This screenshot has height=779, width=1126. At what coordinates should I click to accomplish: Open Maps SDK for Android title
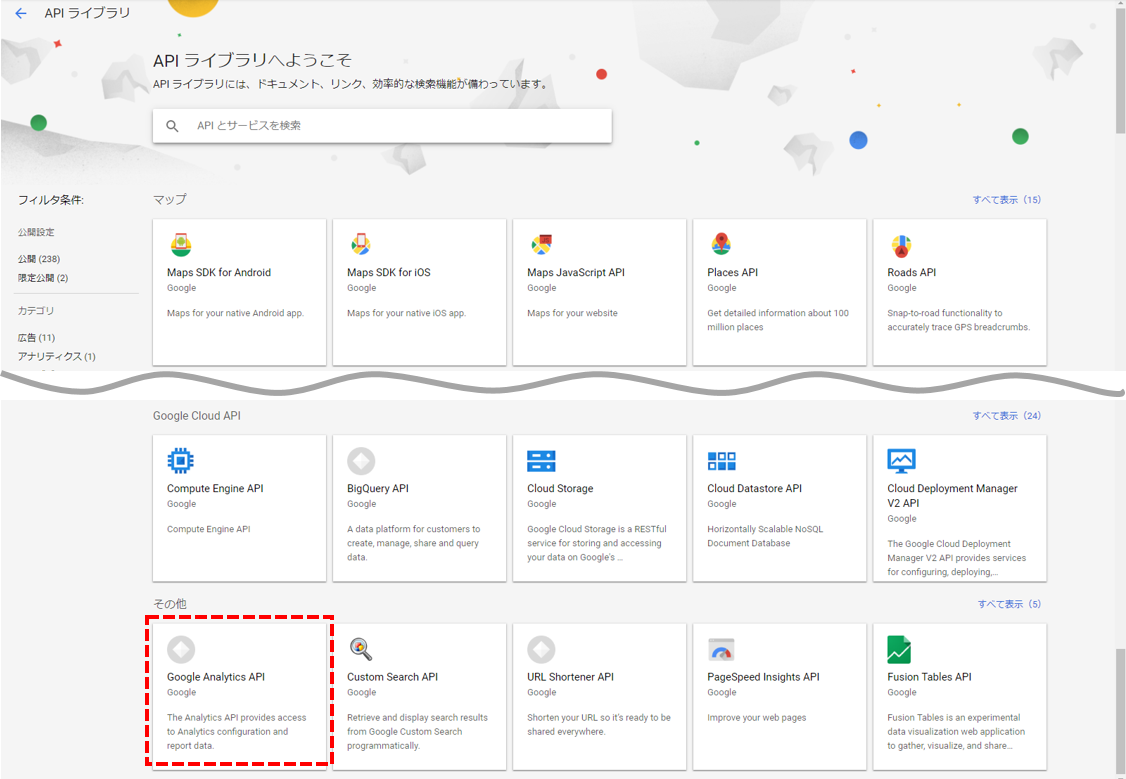click(x=219, y=272)
